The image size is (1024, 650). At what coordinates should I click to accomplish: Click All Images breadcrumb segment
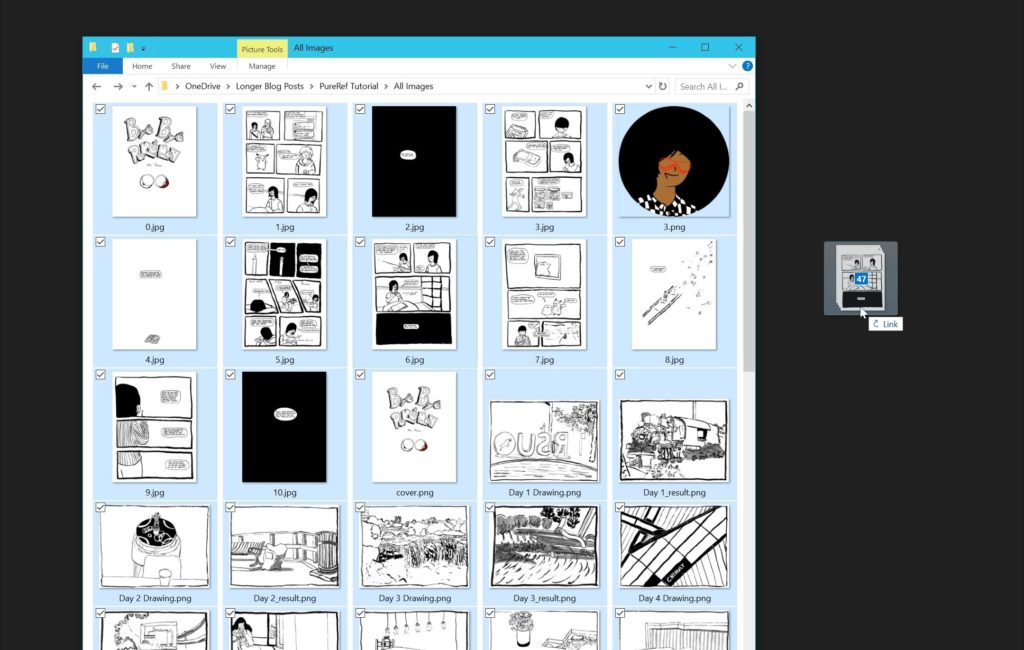point(413,86)
